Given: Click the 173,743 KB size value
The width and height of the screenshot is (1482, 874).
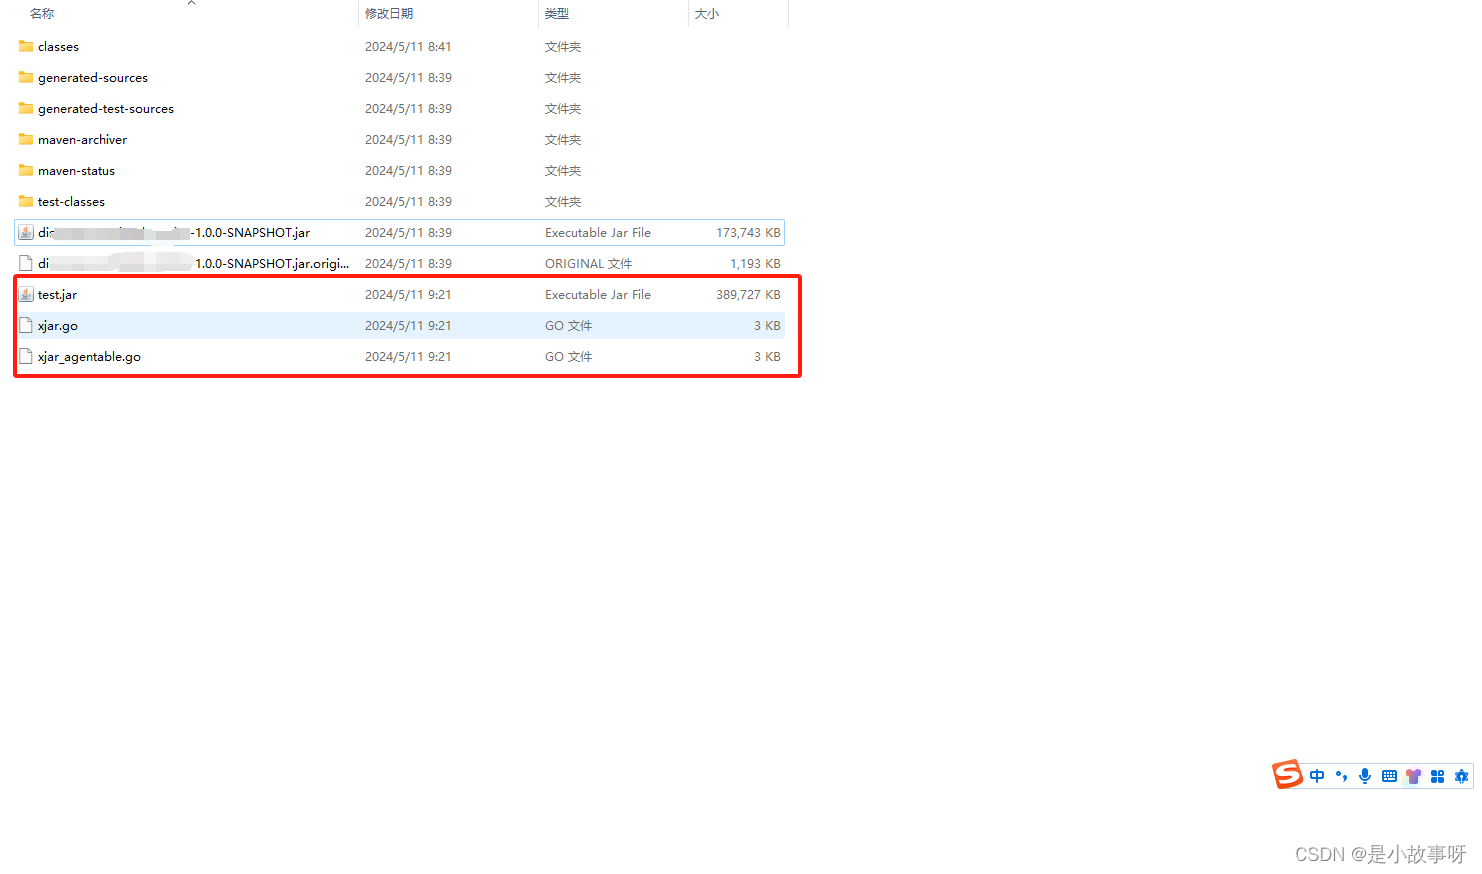Looking at the screenshot, I should (748, 232).
